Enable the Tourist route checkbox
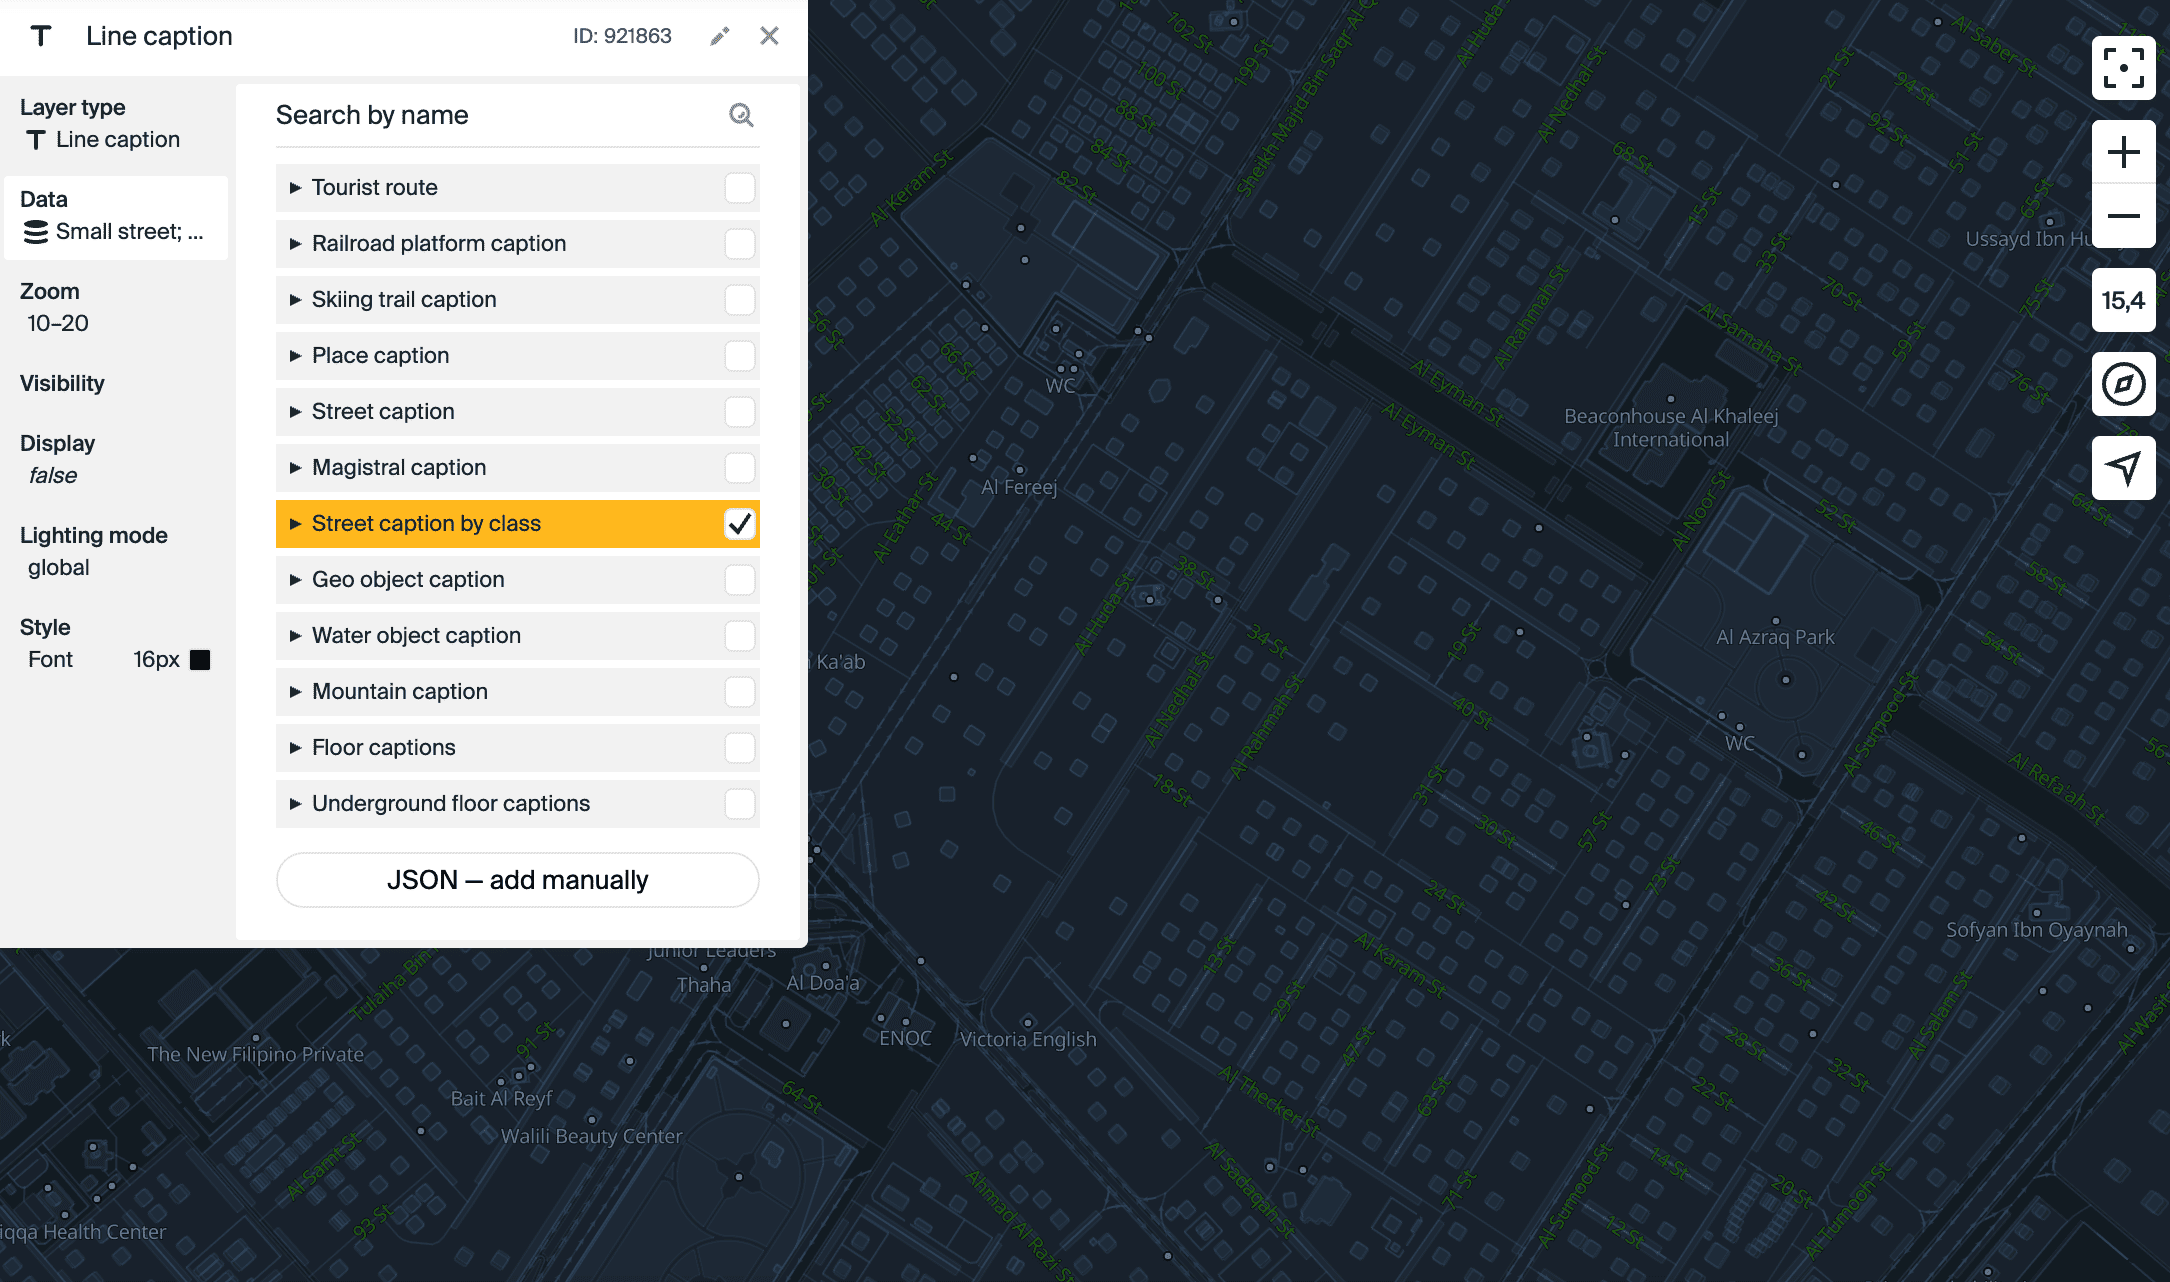2170x1282 pixels. tap(739, 188)
